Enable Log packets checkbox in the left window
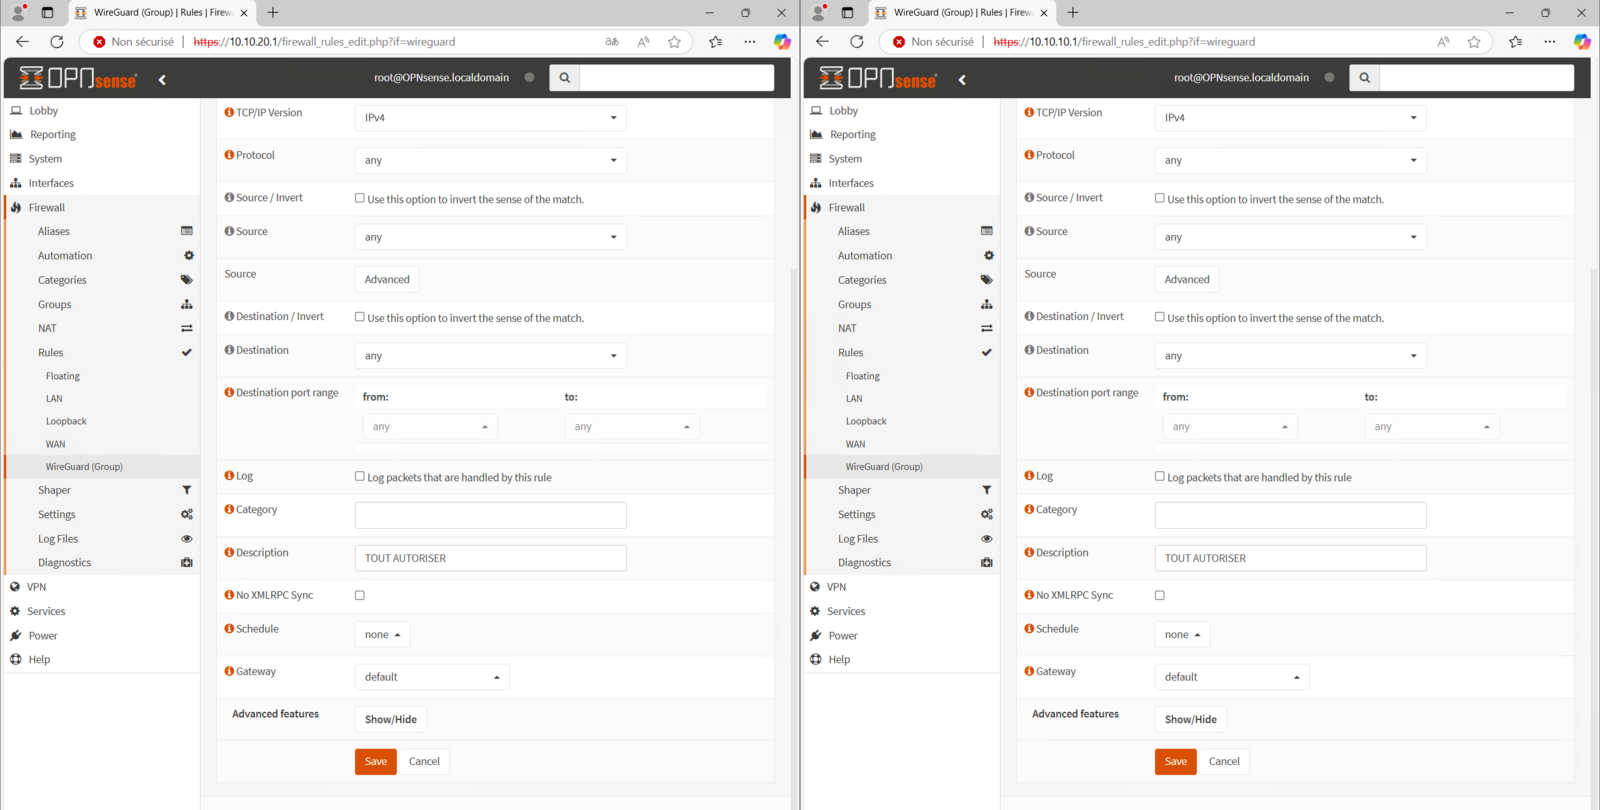1600x810 pixels. point(360,476)
